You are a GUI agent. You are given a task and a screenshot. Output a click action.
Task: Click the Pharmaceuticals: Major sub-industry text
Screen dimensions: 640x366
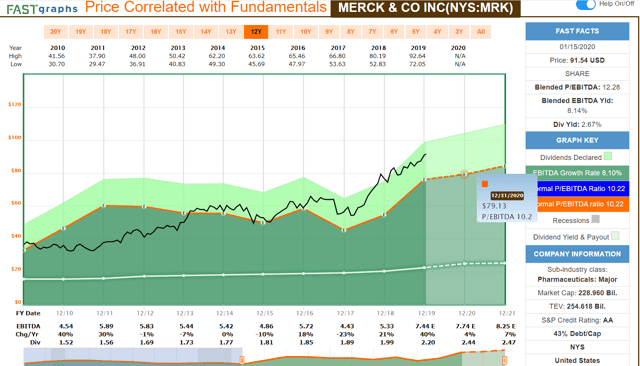577,279
